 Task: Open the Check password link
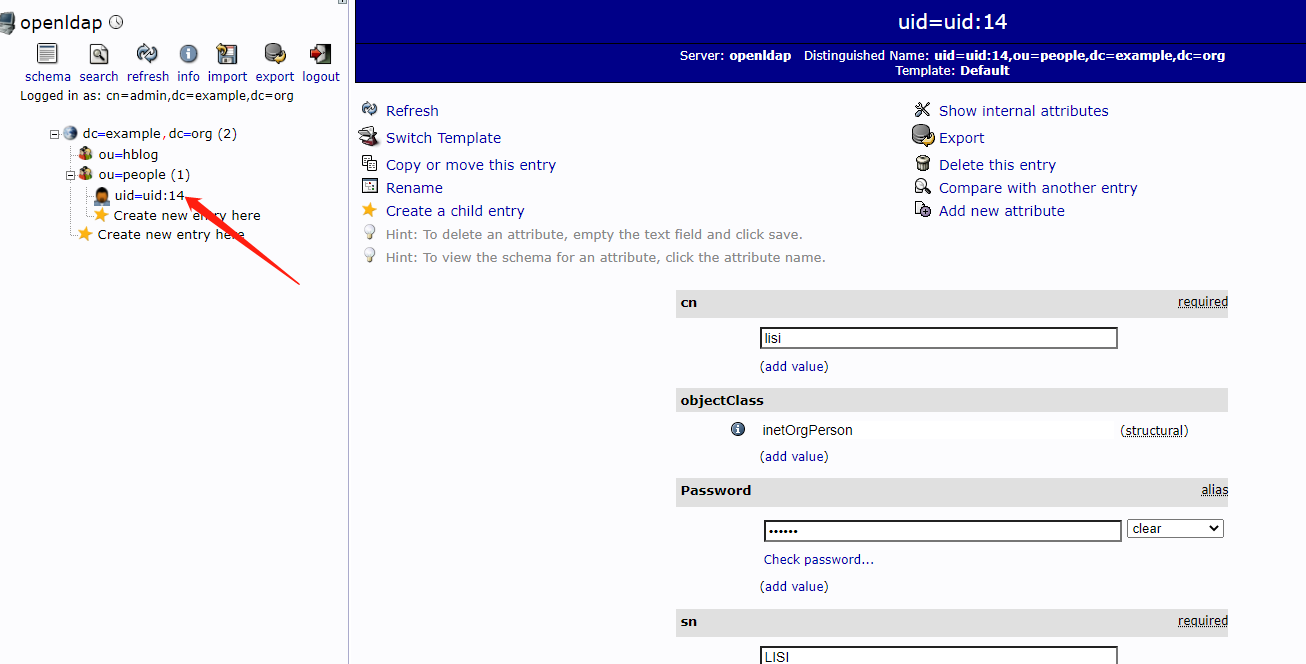(x=818, y=559)
